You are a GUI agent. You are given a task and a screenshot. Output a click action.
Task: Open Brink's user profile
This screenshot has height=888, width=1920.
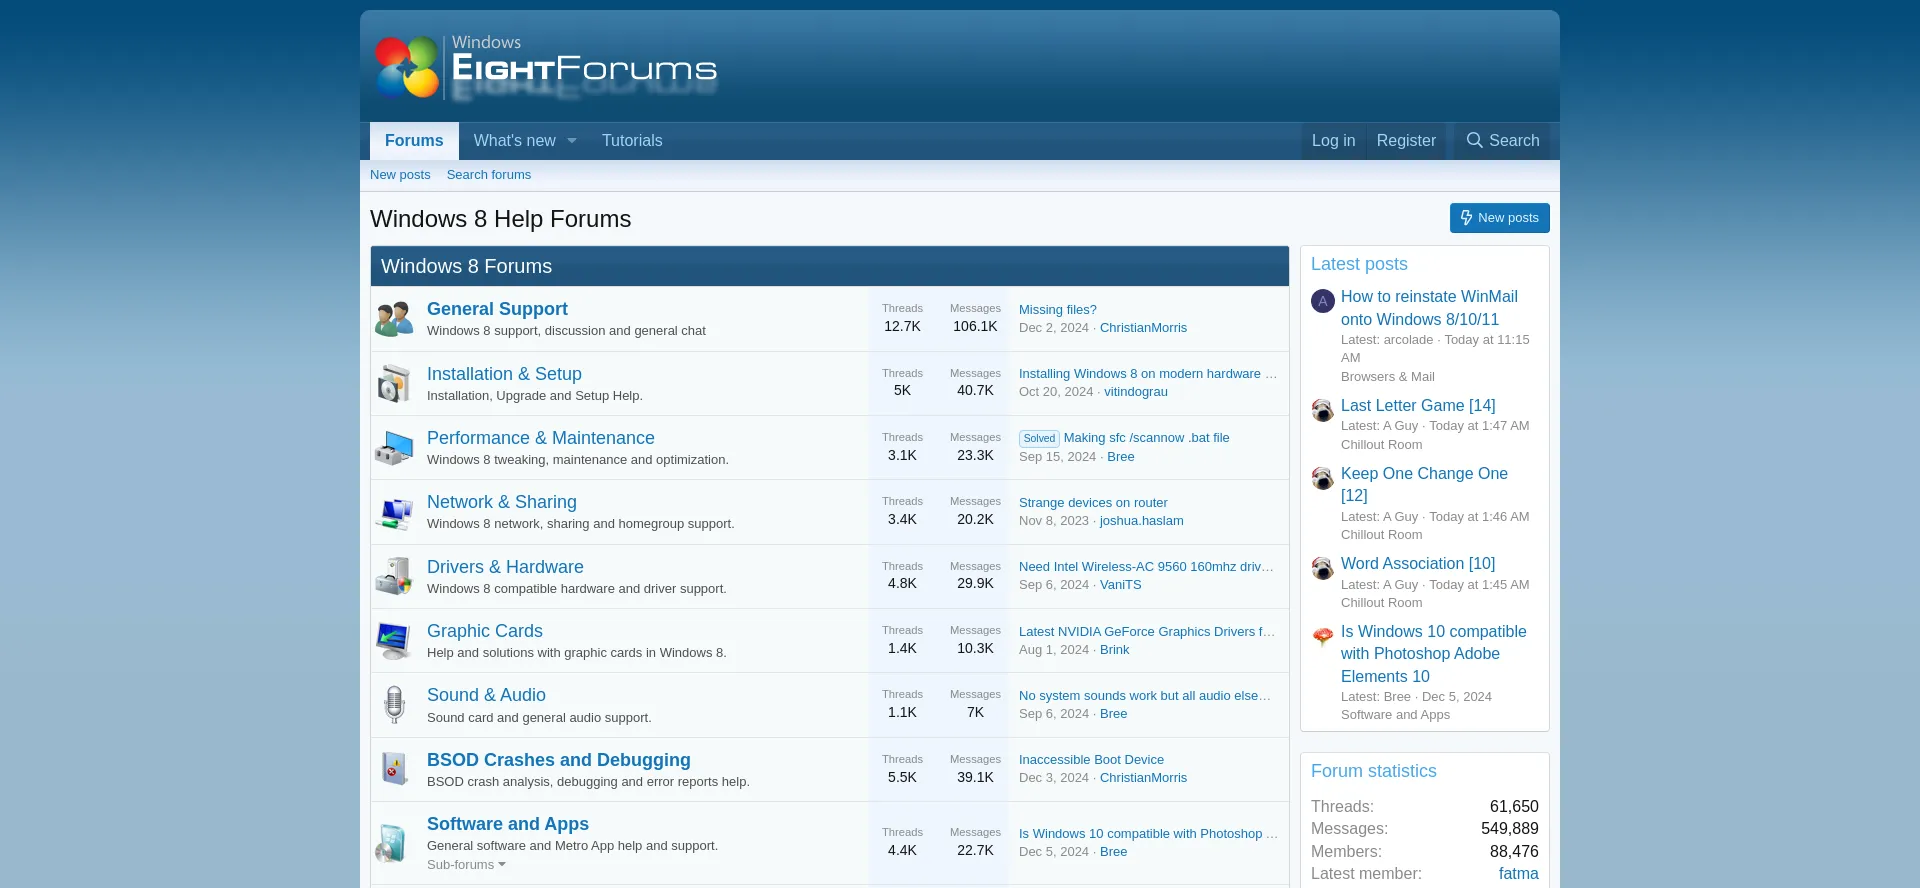pyautogui.click(x=1114, y=650)
